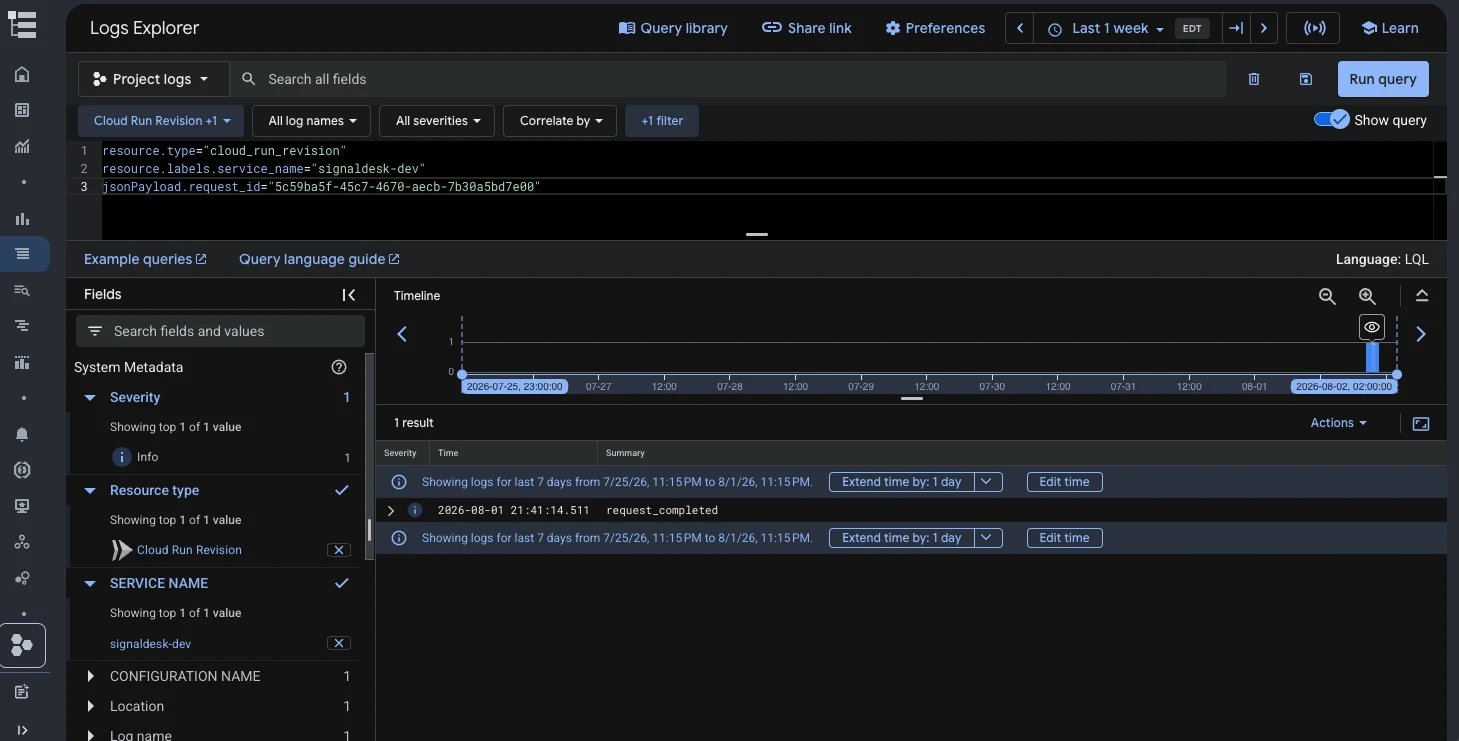Open Alerting via the bell icon

[x=22, y=434]
